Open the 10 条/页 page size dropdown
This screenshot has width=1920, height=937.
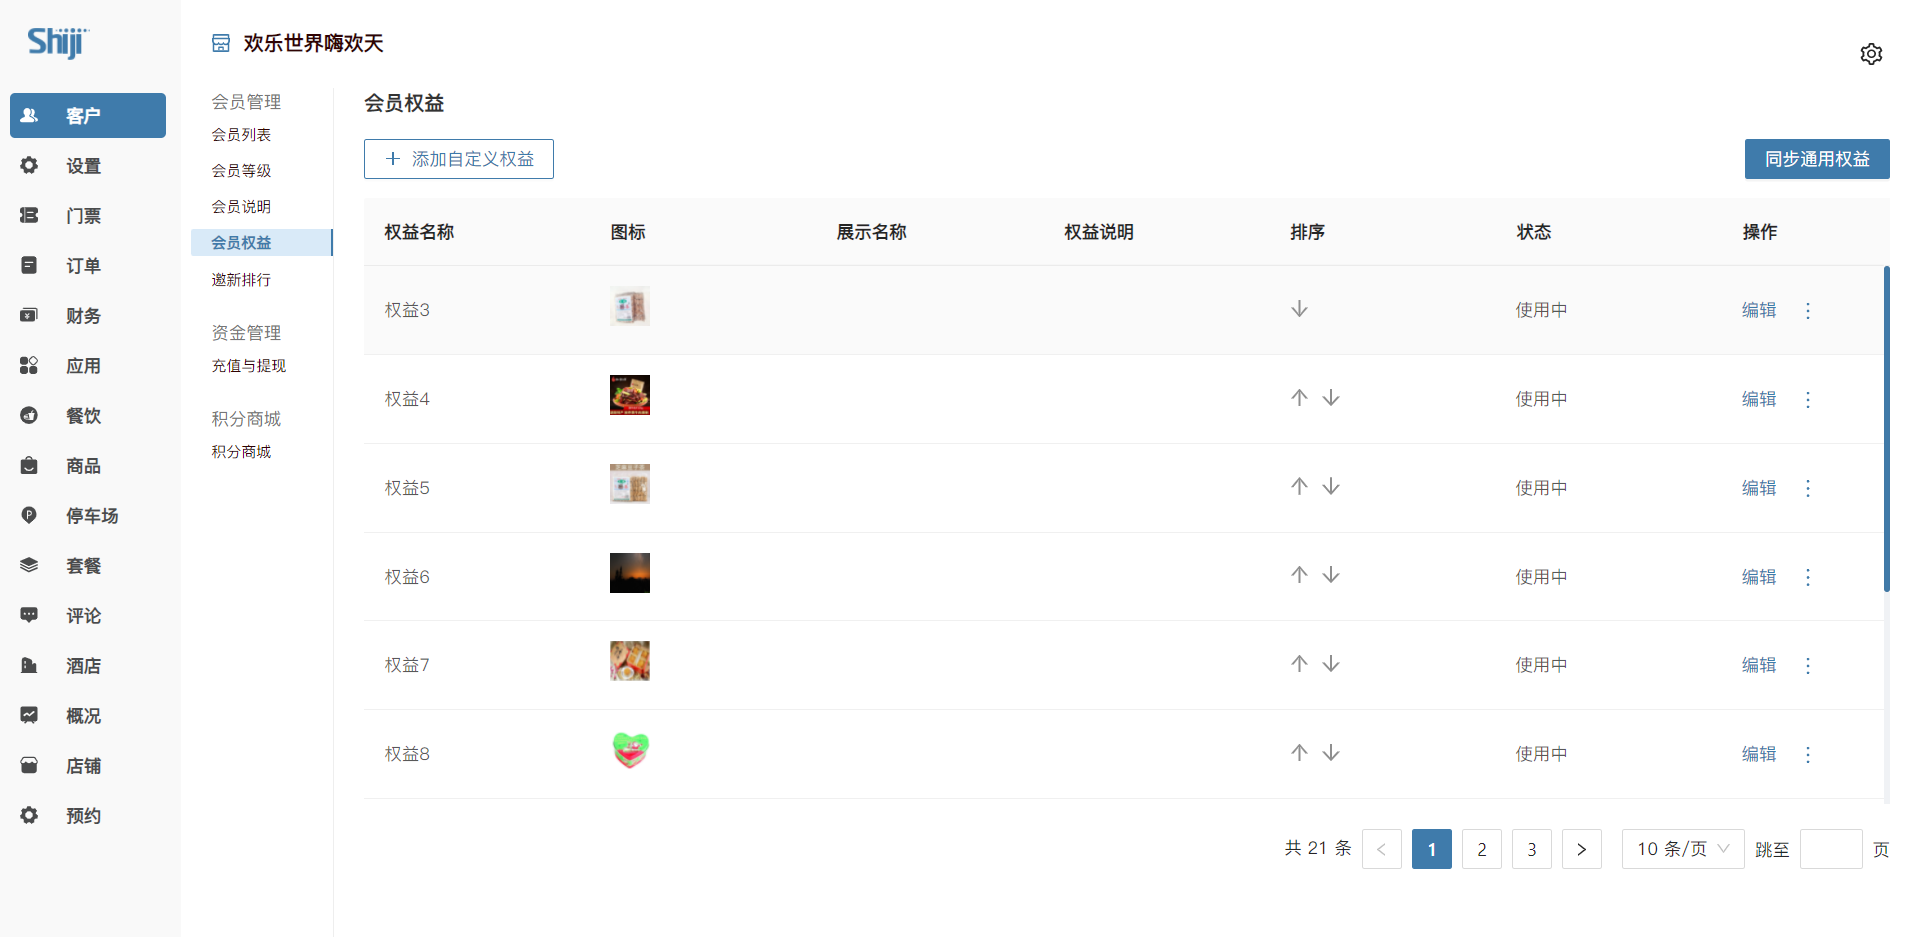coord(1683,849)
